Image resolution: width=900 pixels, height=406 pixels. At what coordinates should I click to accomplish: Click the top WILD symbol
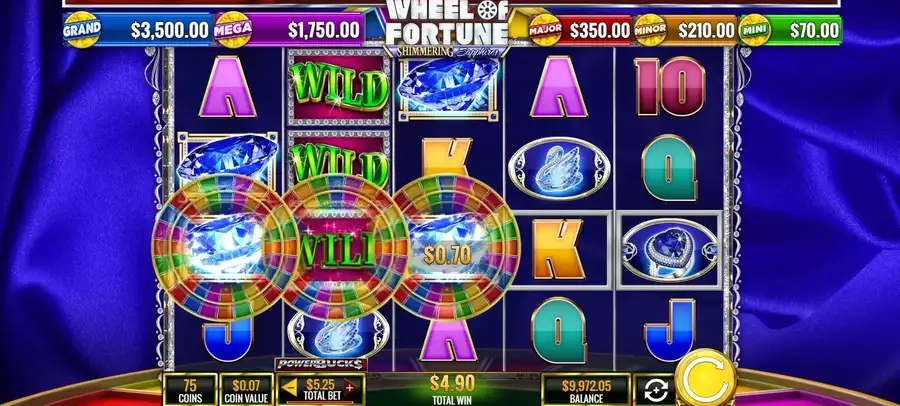tap(338, 87)
